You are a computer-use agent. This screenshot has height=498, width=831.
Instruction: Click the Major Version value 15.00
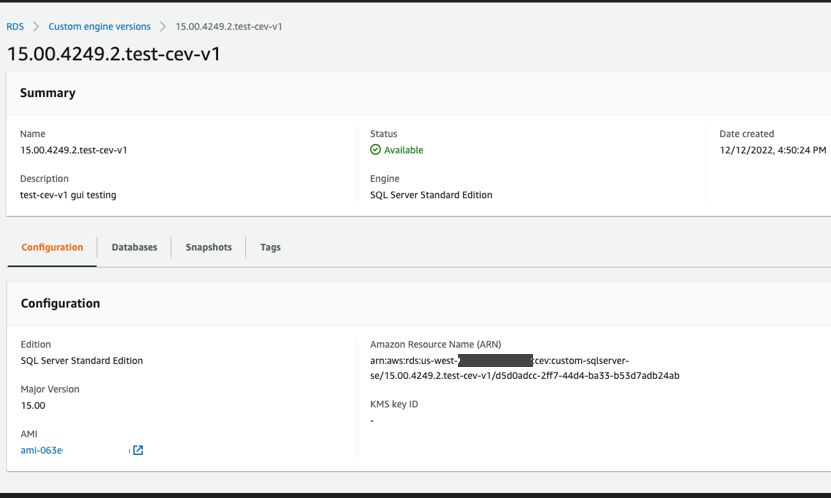click(33, 405)
